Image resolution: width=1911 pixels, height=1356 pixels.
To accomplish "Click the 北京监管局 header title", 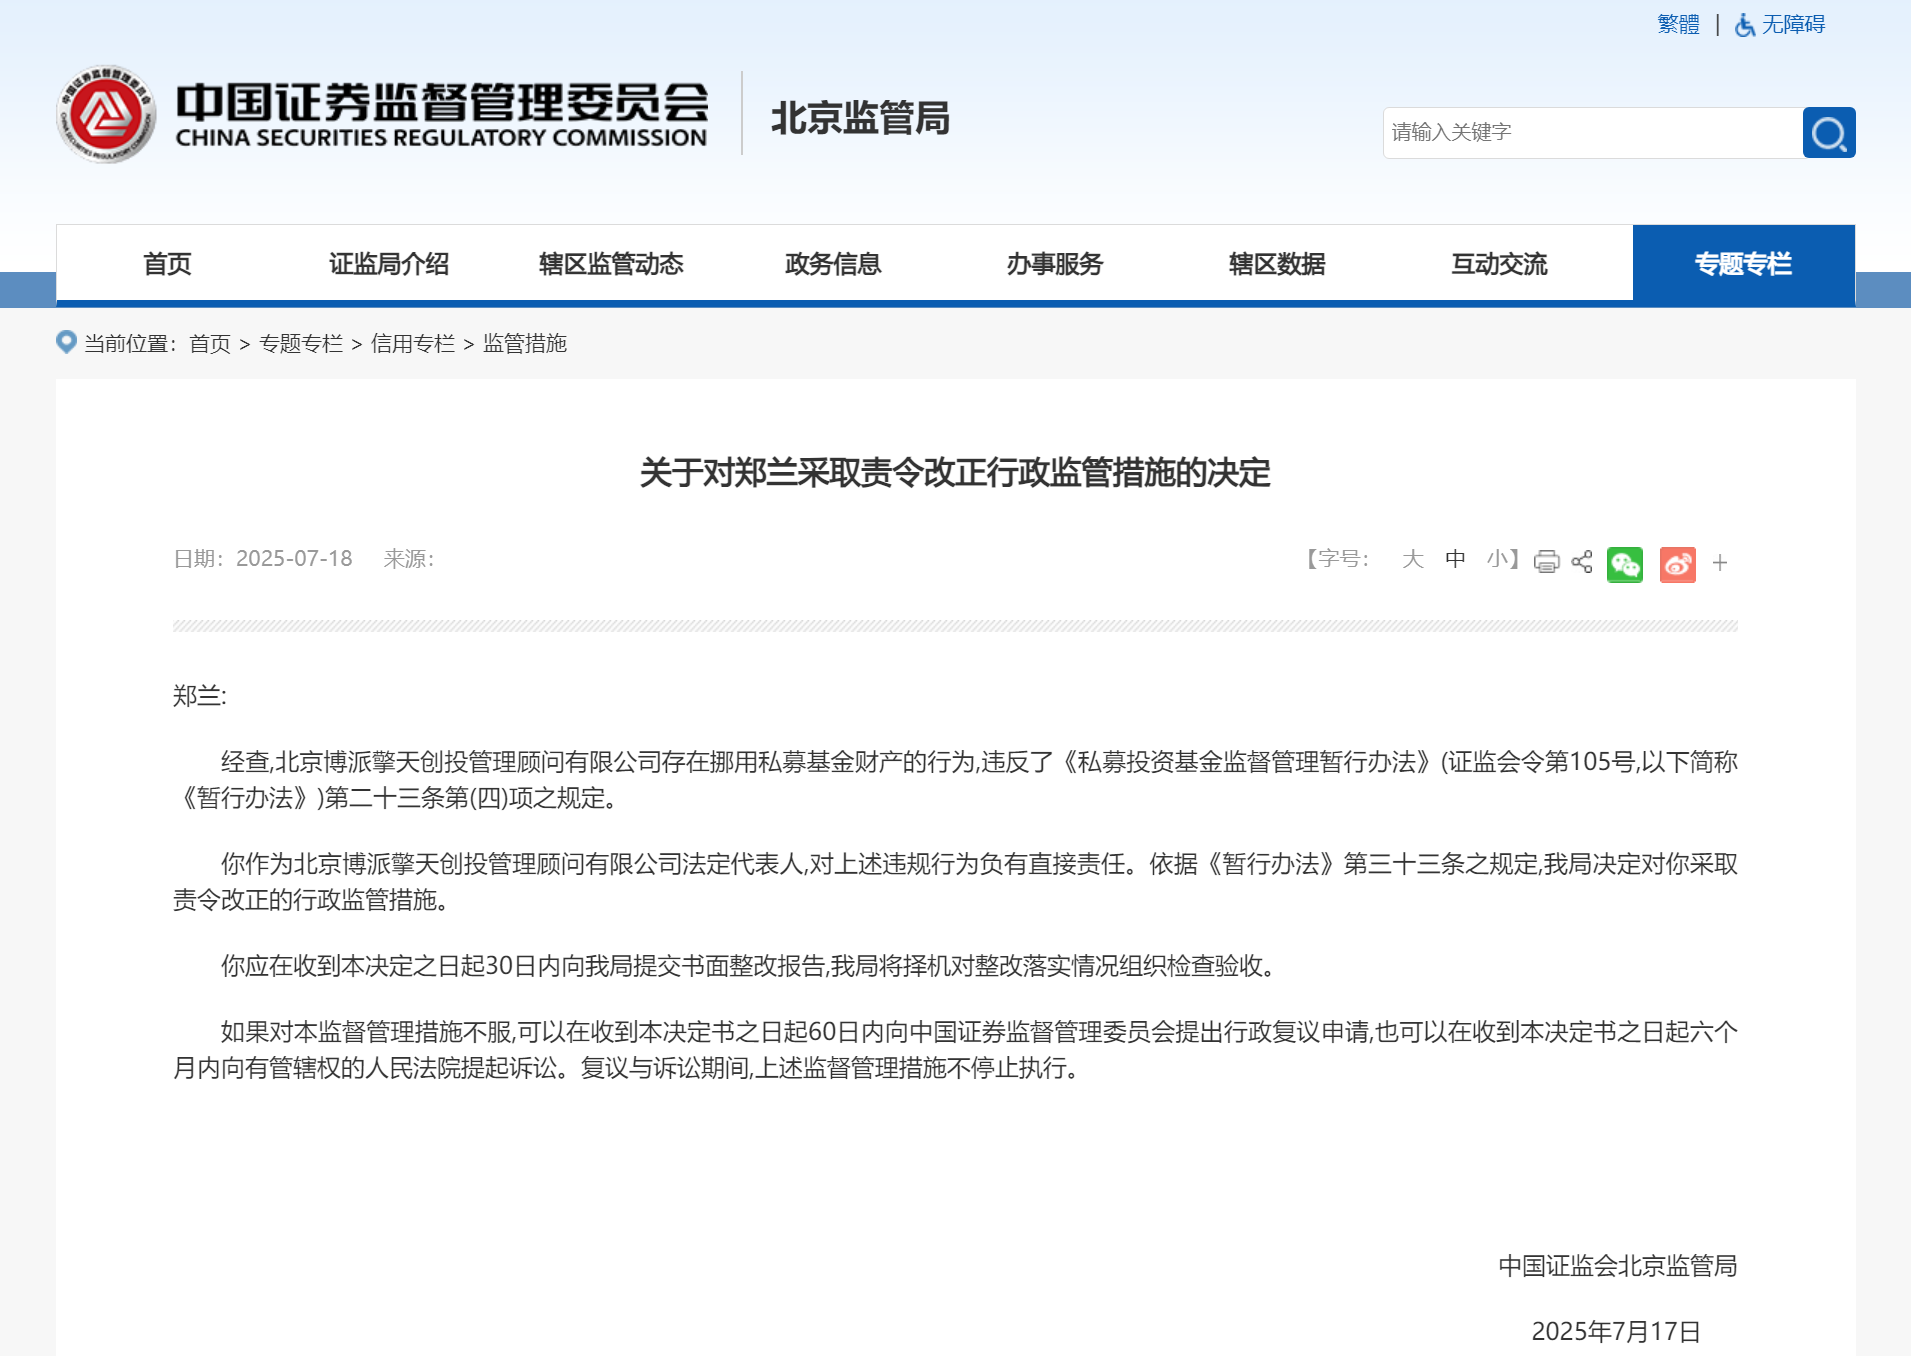I will coord(860,118).
